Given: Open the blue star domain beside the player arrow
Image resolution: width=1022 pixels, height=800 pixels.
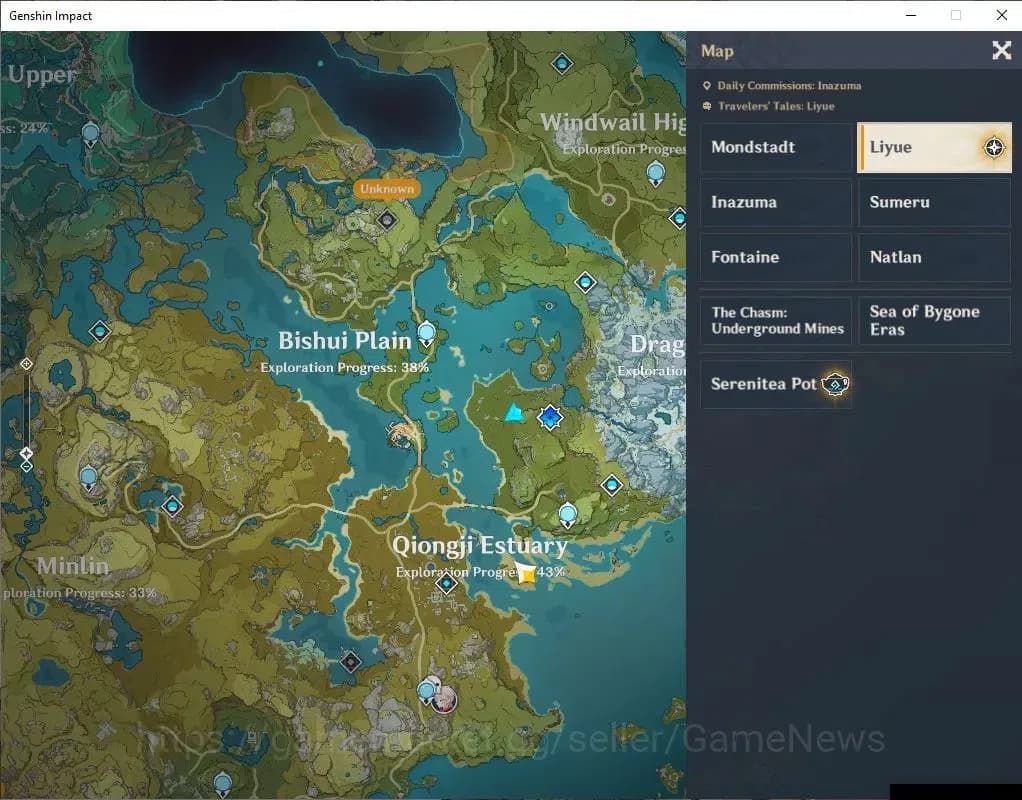Looking at the screenshot, I should tap(550, 417).
